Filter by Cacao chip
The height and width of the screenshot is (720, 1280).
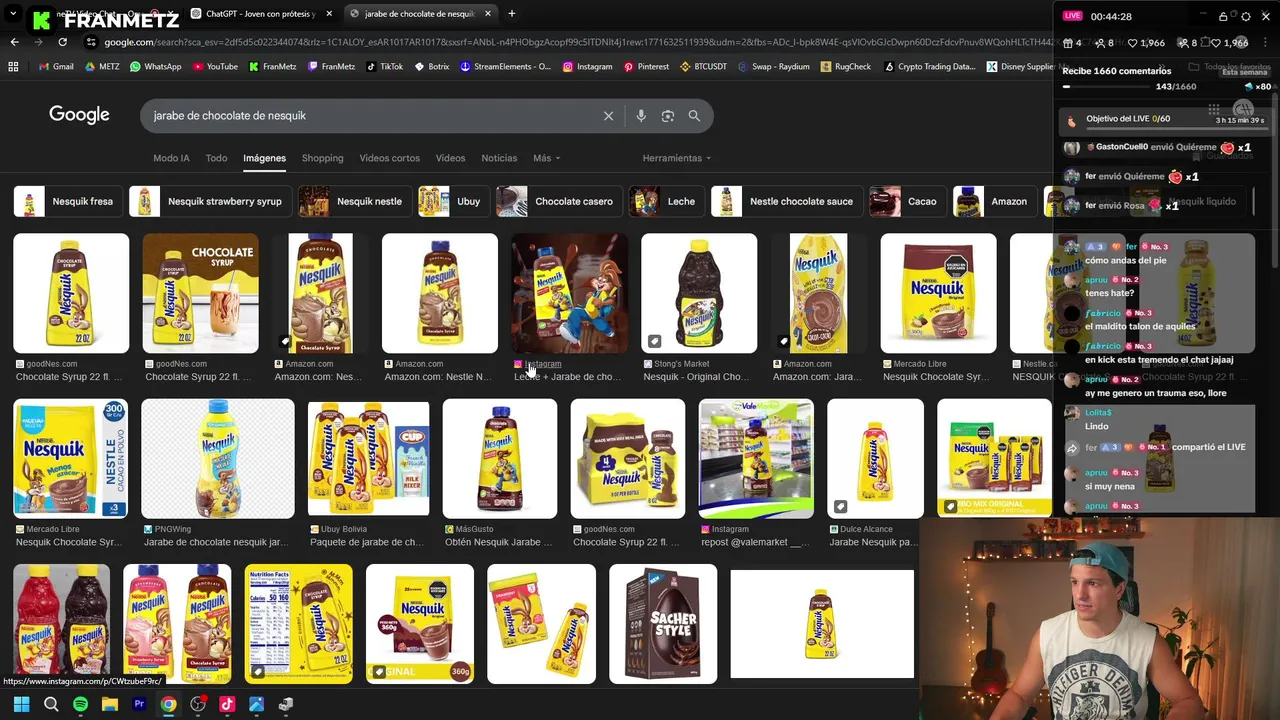click(907, 201)
